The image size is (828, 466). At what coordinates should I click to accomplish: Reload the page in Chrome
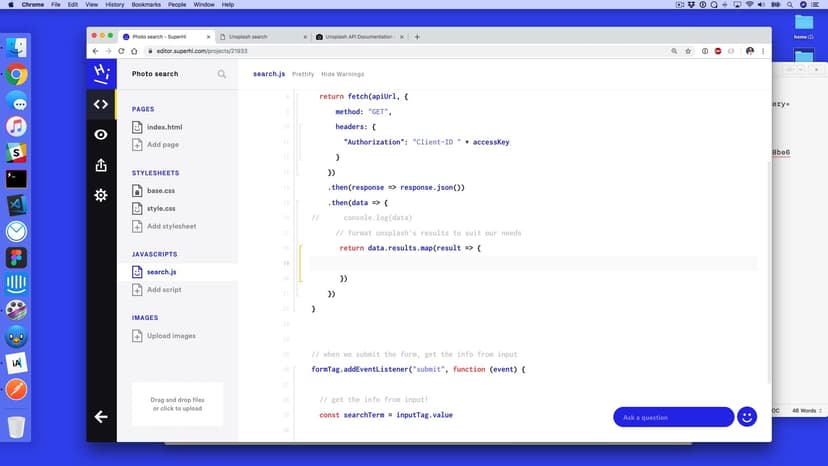click(x=122, y=50)
